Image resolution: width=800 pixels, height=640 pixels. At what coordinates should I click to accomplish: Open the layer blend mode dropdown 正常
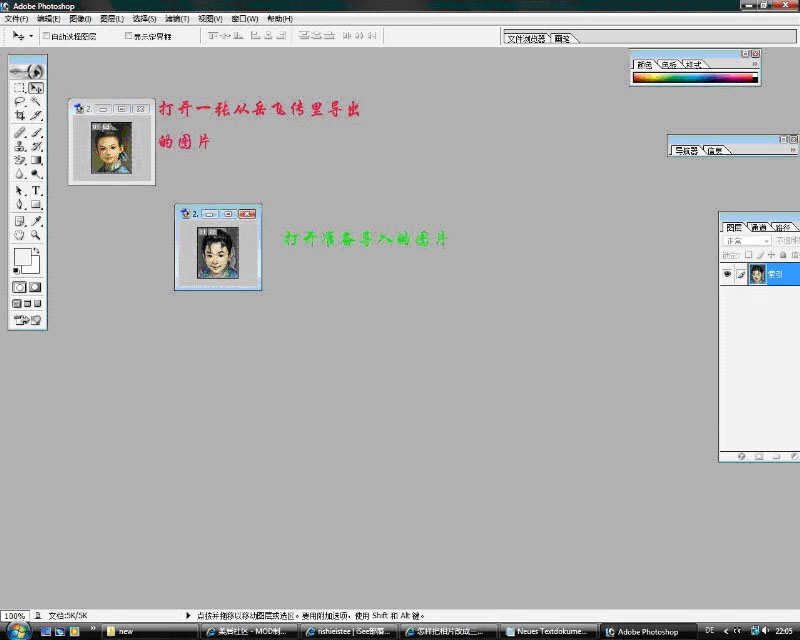pos(746,241)
